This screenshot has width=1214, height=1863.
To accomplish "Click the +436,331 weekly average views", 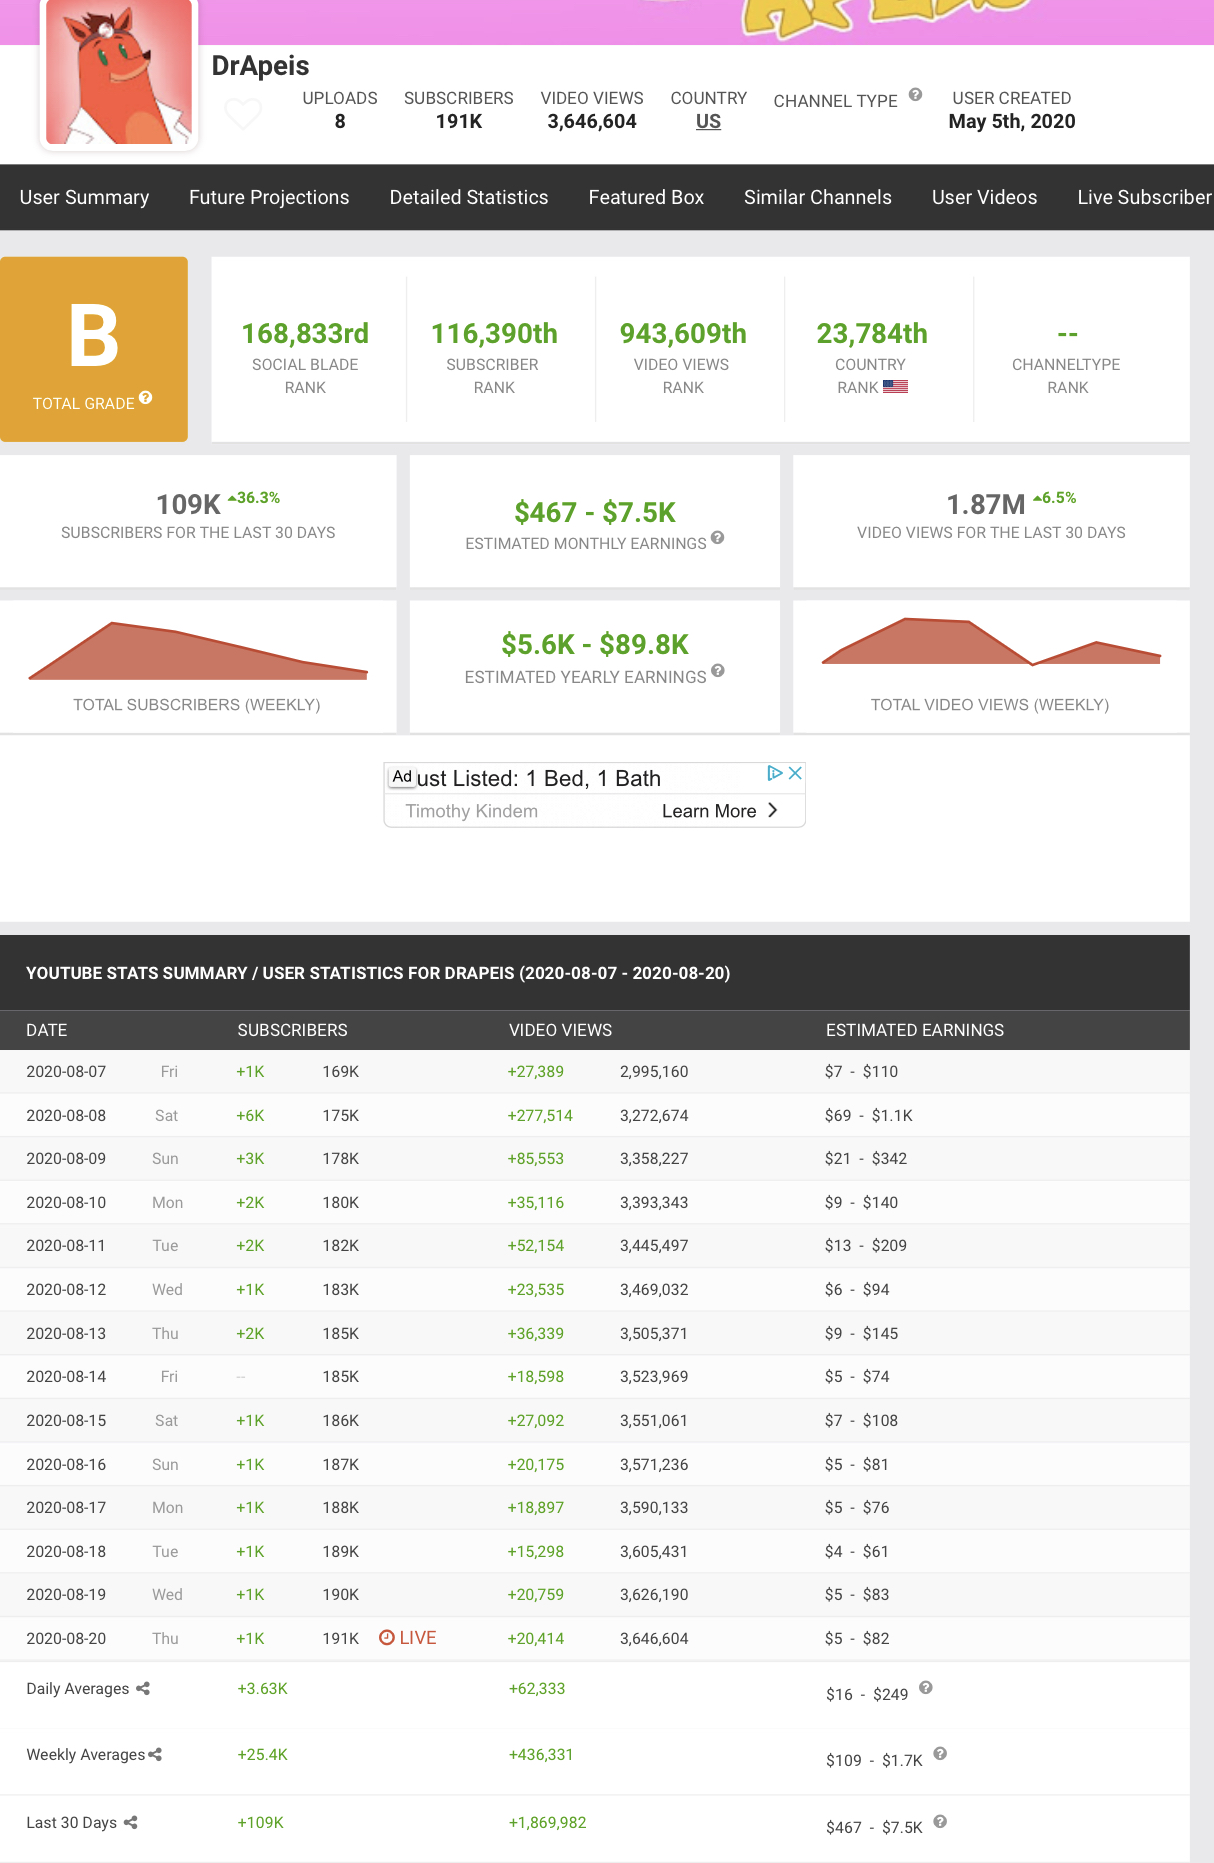I will tap(541, 1754).
